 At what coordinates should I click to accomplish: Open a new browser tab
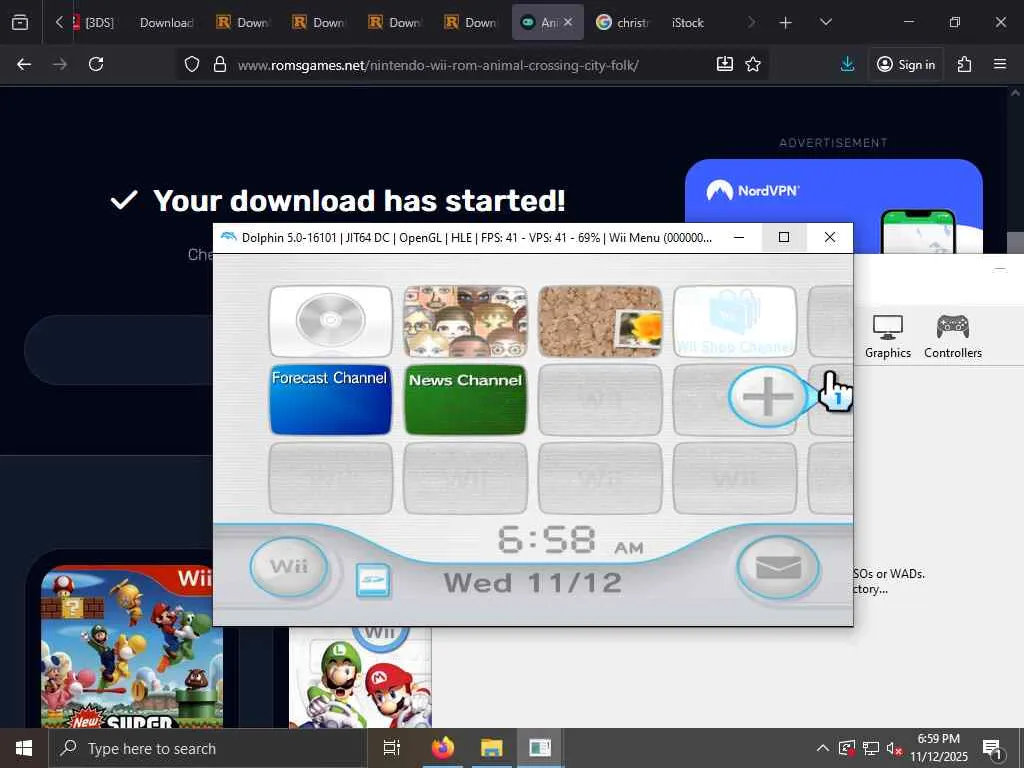pyautogui.click(x=786, y=23)
